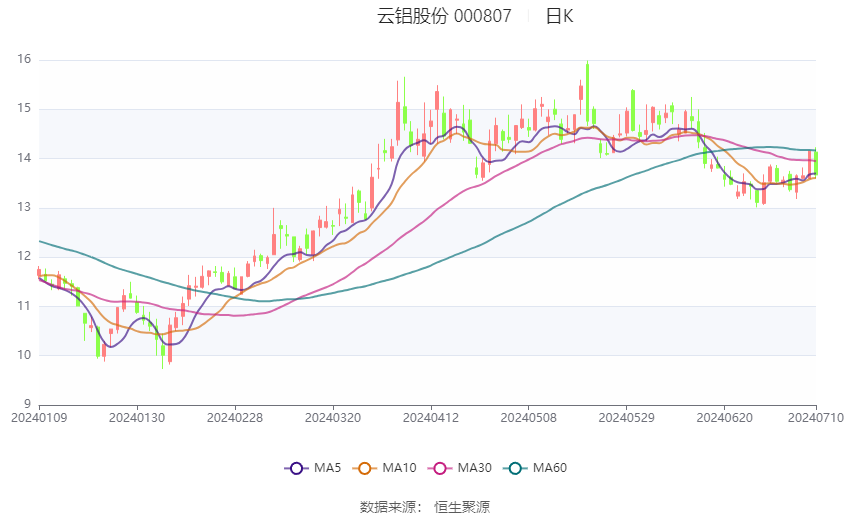The width and height of the screenshot is (850, 517).
Task: Click the chart title 云铝股份 000807
Action: pos(444,16)
